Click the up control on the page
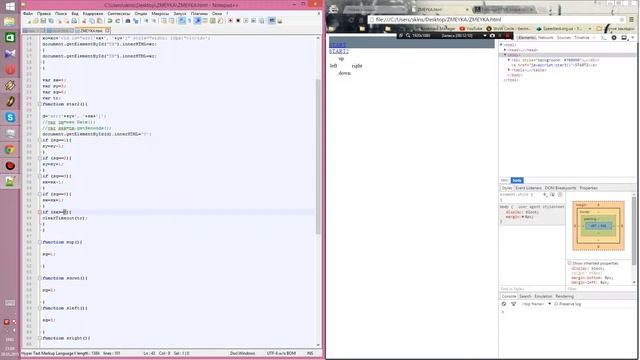Image resolution: width=640 pixels, height=360 pixels. tap(341, 59)
